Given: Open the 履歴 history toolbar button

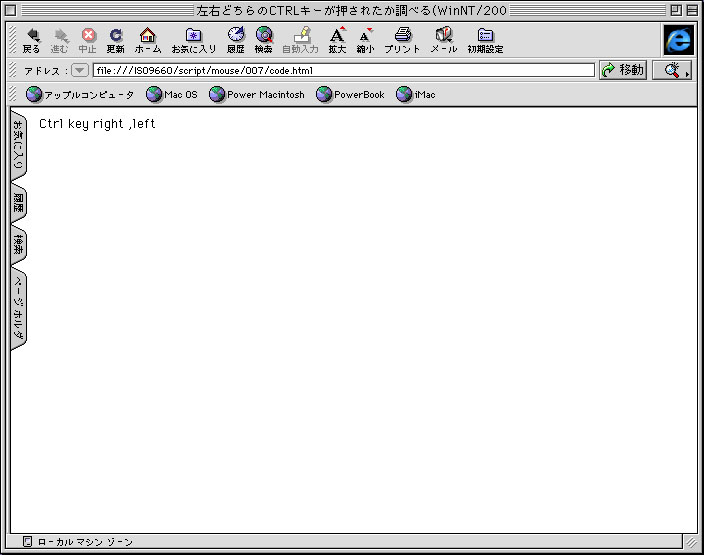Looking at the screenshot, I should 236,40.
